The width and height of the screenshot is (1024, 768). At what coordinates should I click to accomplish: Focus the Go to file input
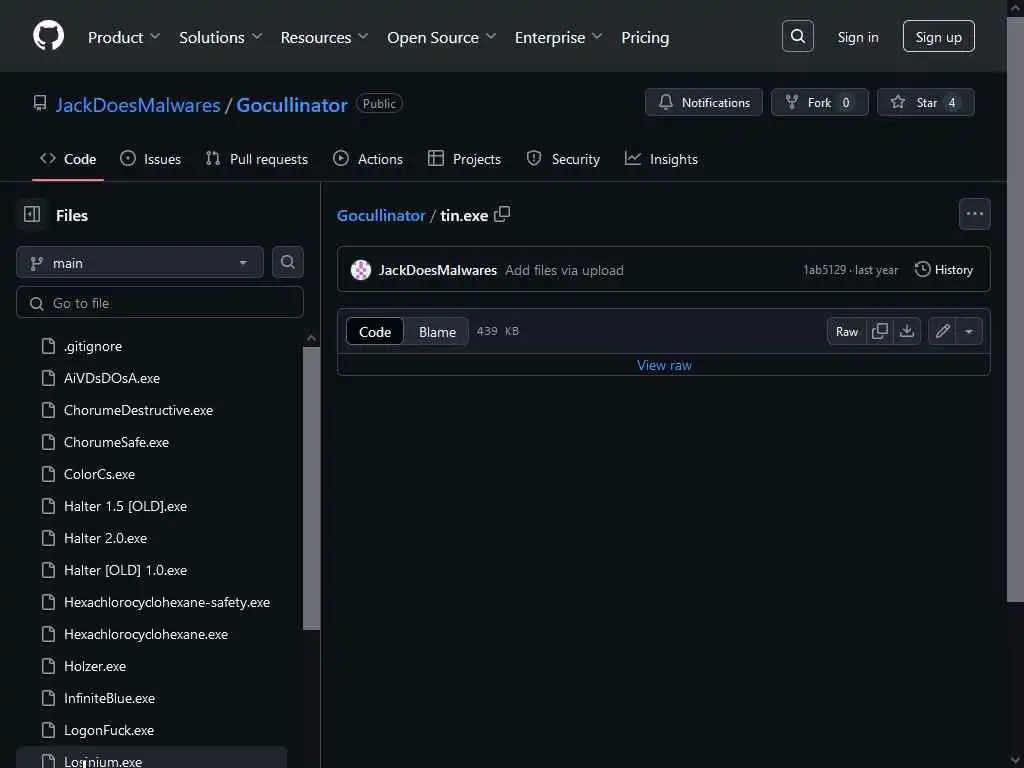(160, 302)
